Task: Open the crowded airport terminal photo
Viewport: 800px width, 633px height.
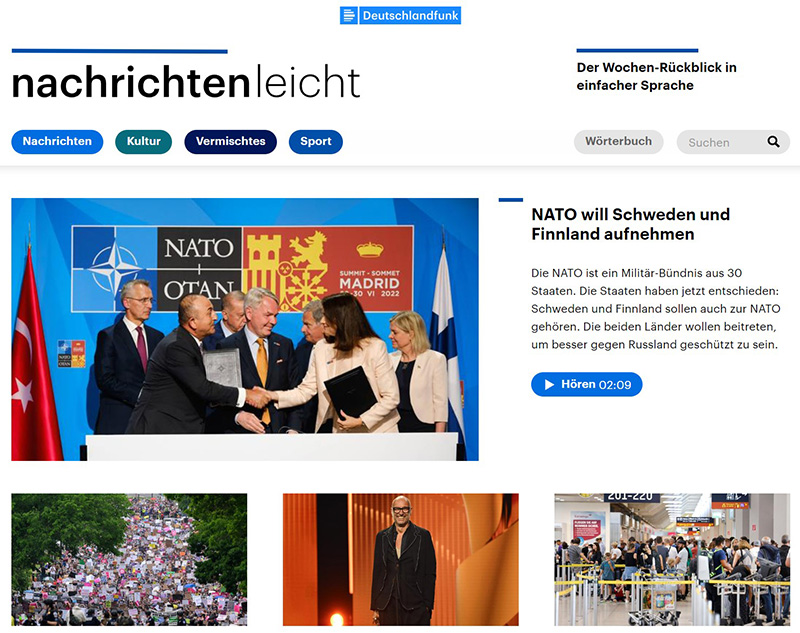Action: click(x=672, y=560)
